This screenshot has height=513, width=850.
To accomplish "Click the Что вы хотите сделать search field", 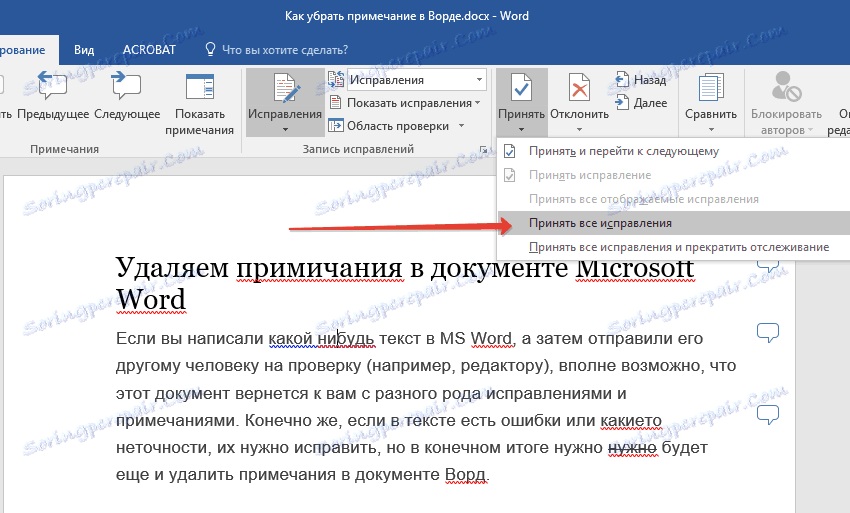I will (x=285, y=50).
